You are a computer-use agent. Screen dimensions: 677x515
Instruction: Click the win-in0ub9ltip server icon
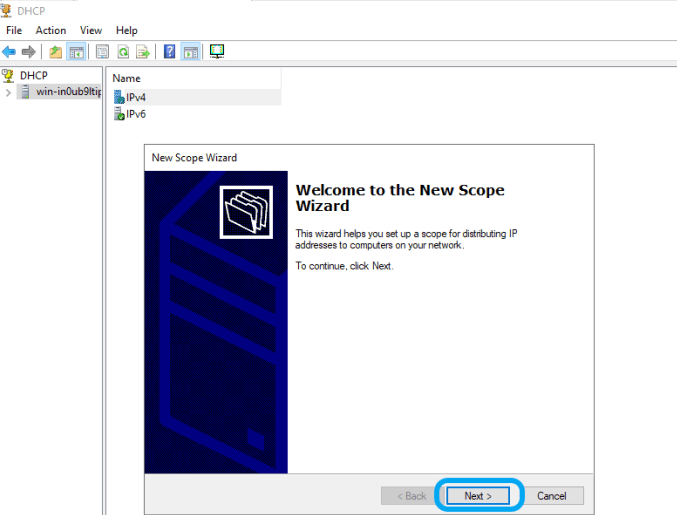point(25,92)
